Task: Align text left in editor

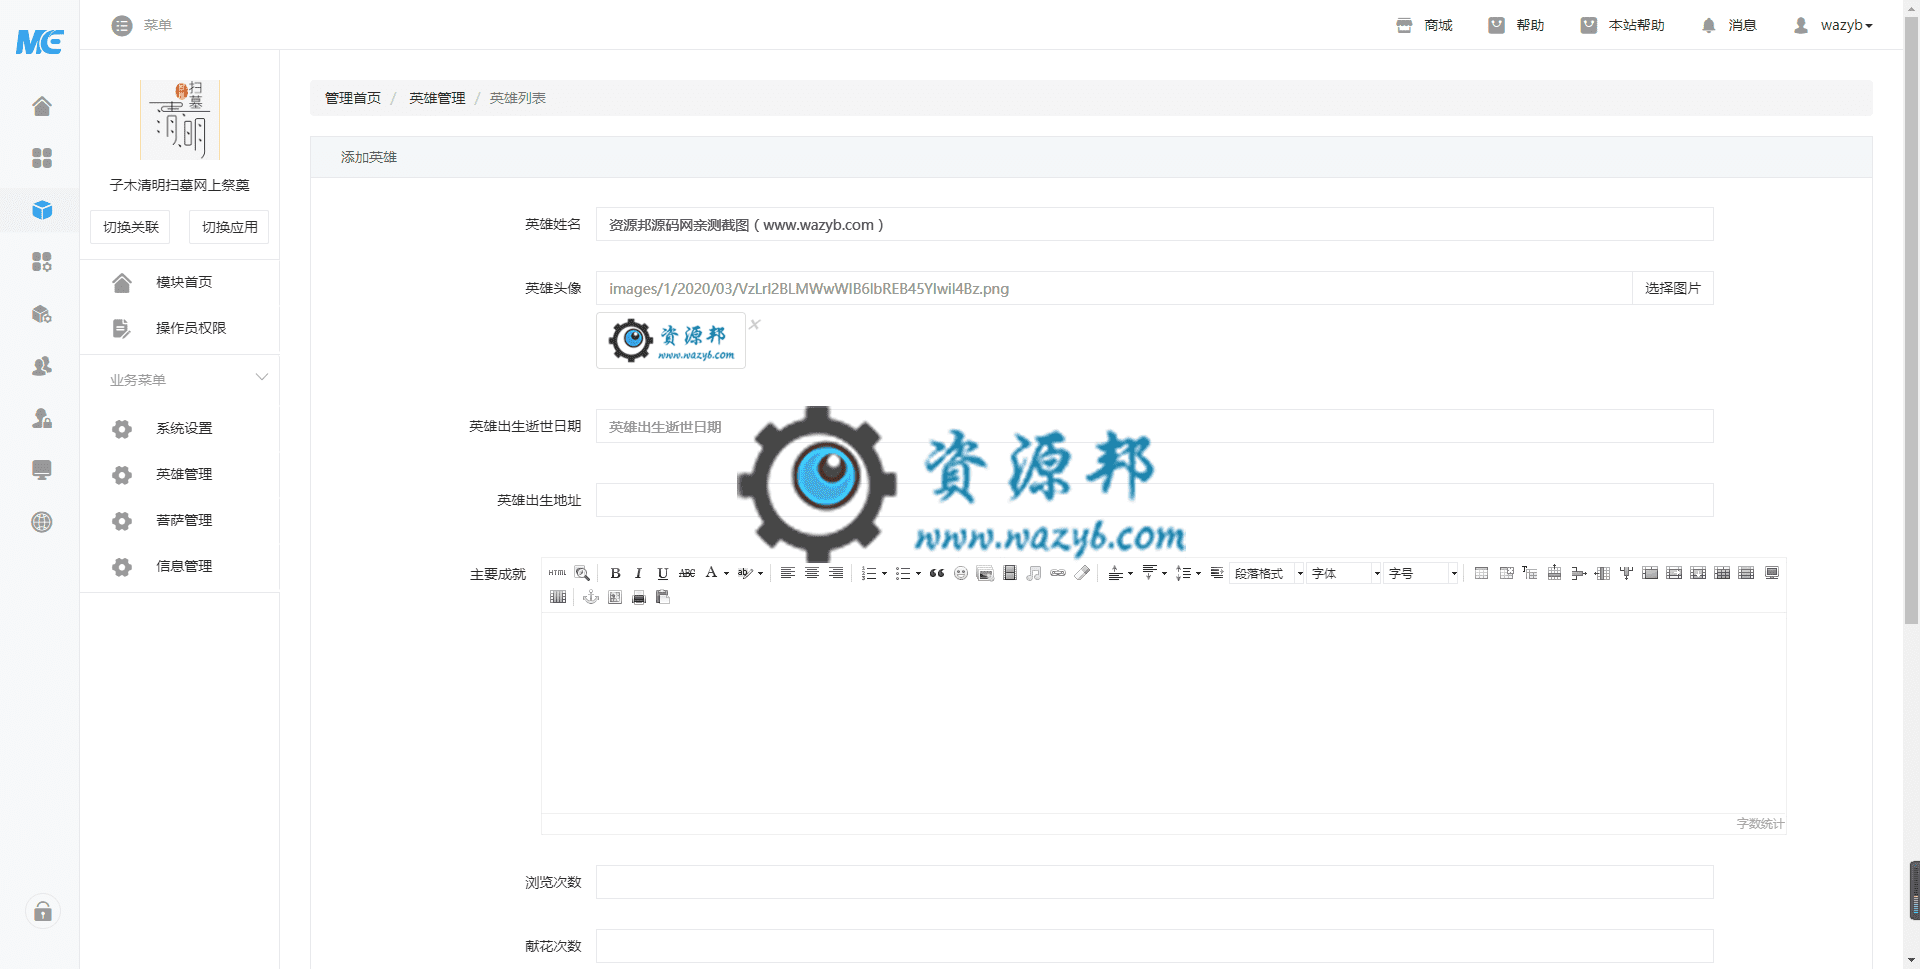Action: point(788,573)
